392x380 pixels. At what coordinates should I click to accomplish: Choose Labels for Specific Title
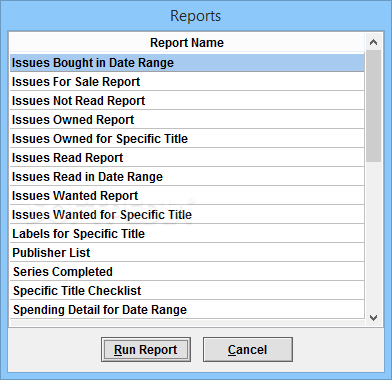[187, 234]
